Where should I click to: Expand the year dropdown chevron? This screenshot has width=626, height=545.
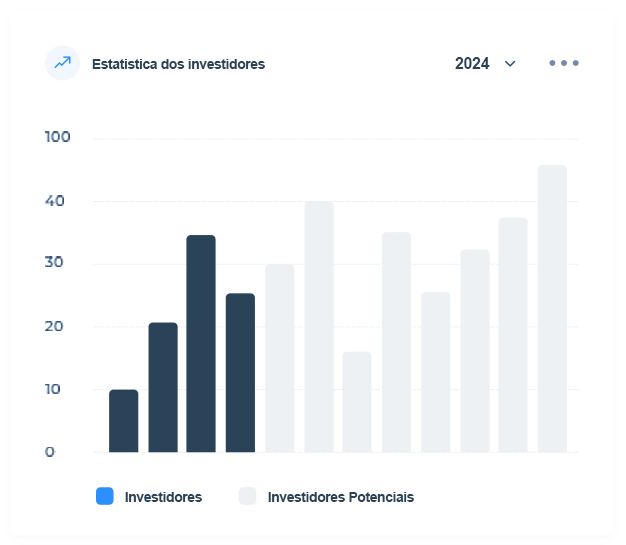point(510,64)
